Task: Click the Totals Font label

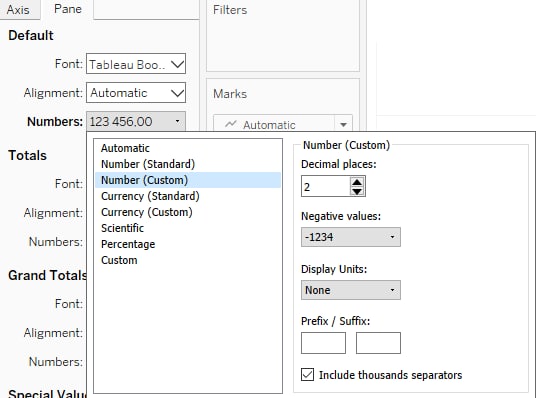Action: click(x=69, y=184)
